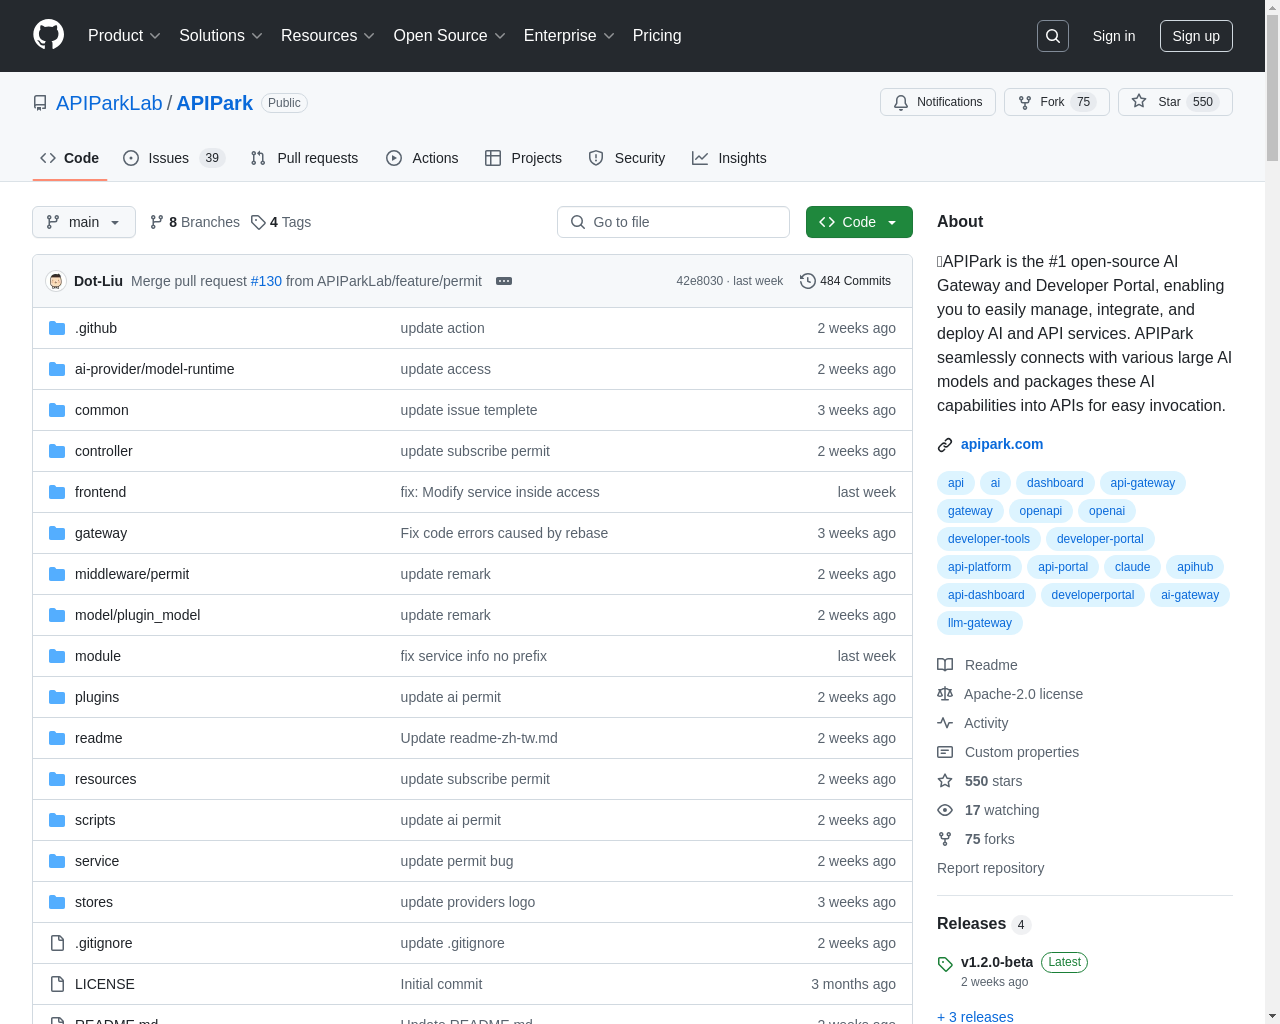Expand the Resources menu
Screen dimensions: 1280x1024
328,36
